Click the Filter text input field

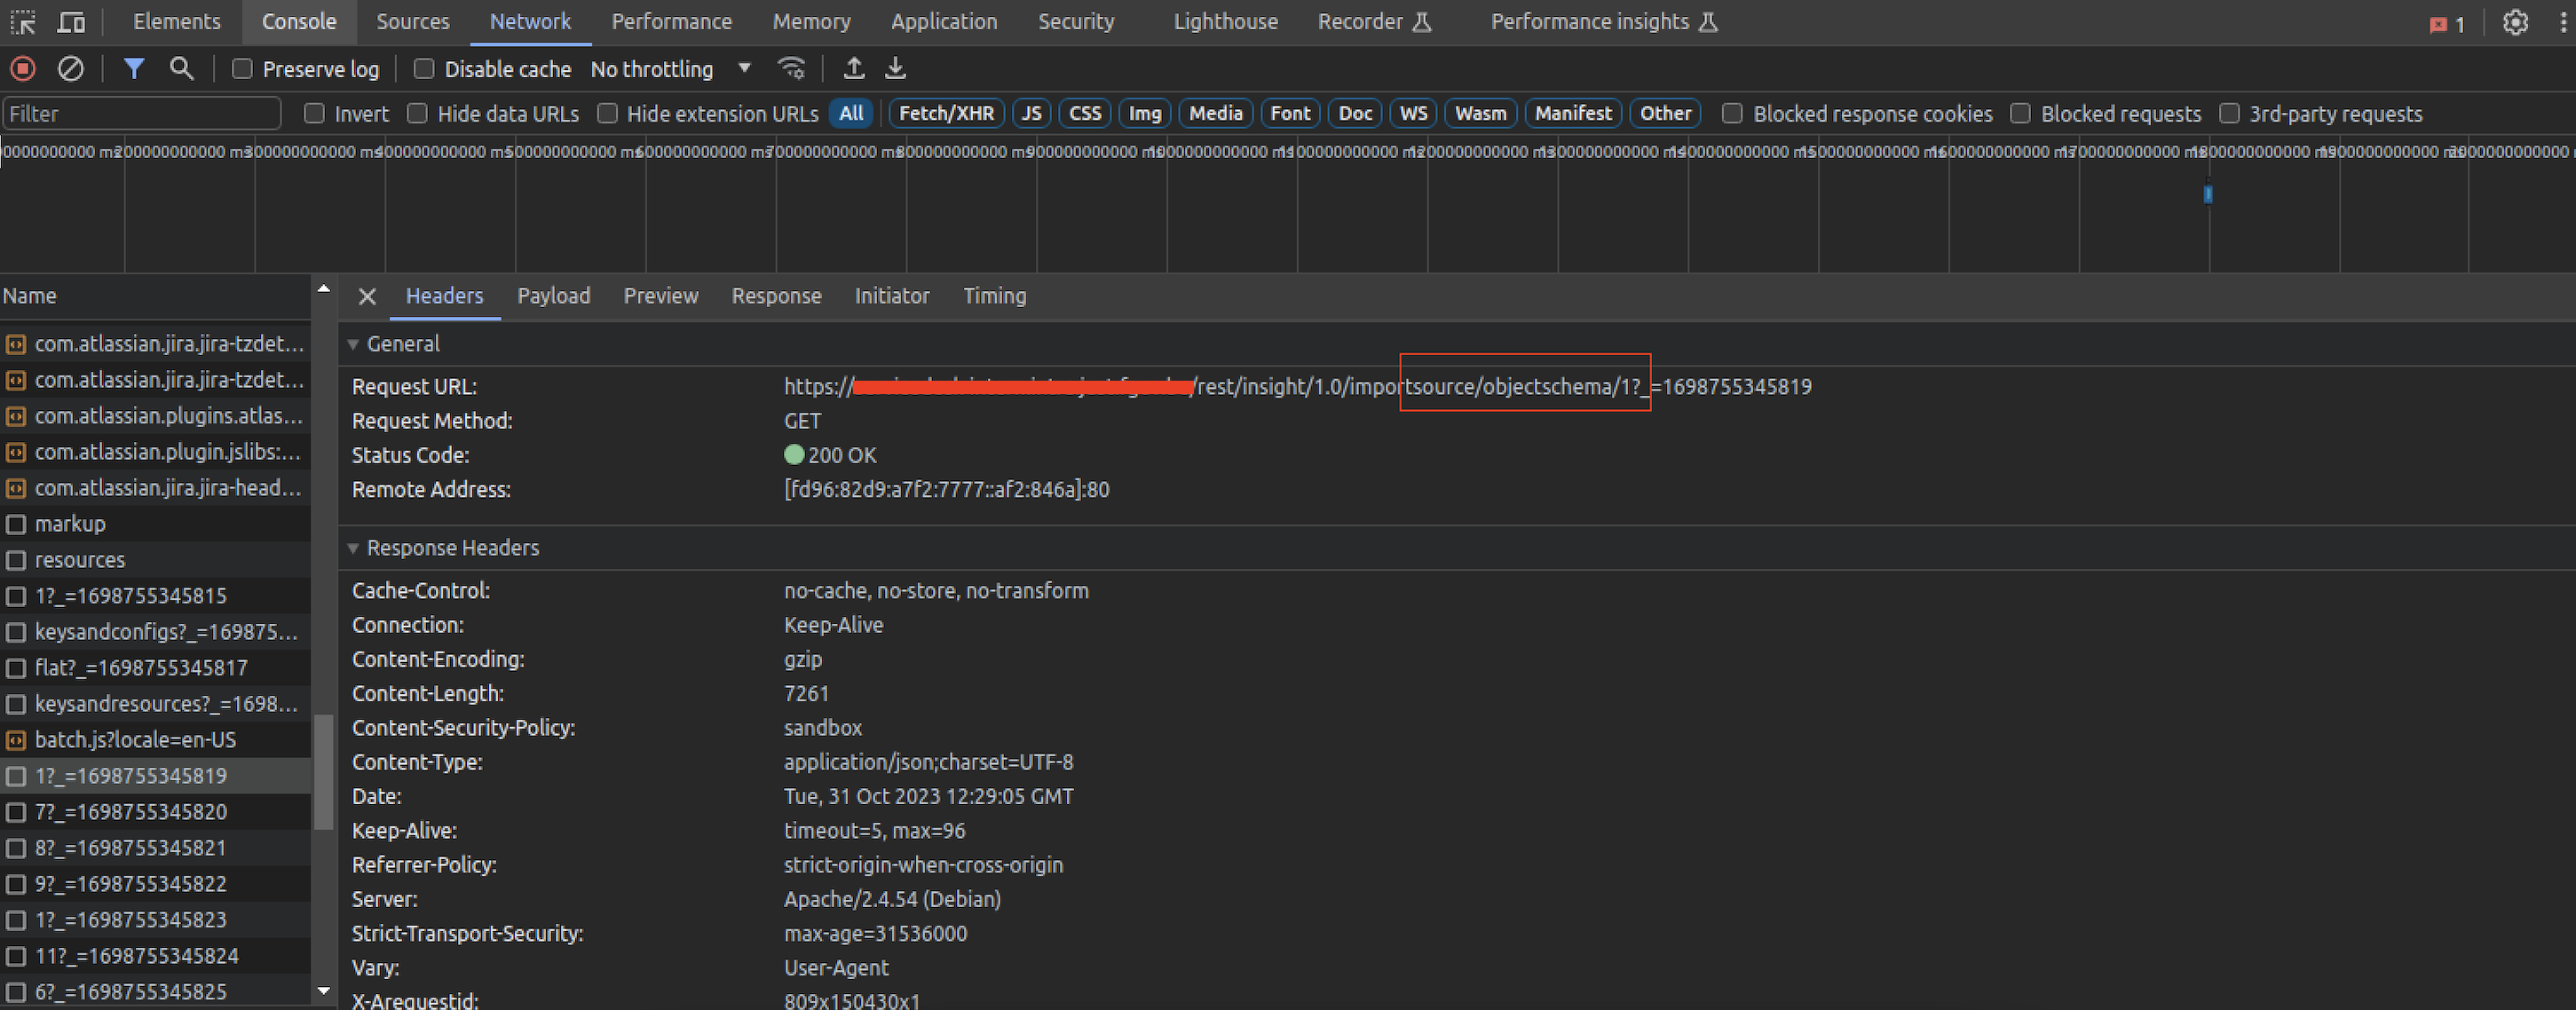pos(141,114)
